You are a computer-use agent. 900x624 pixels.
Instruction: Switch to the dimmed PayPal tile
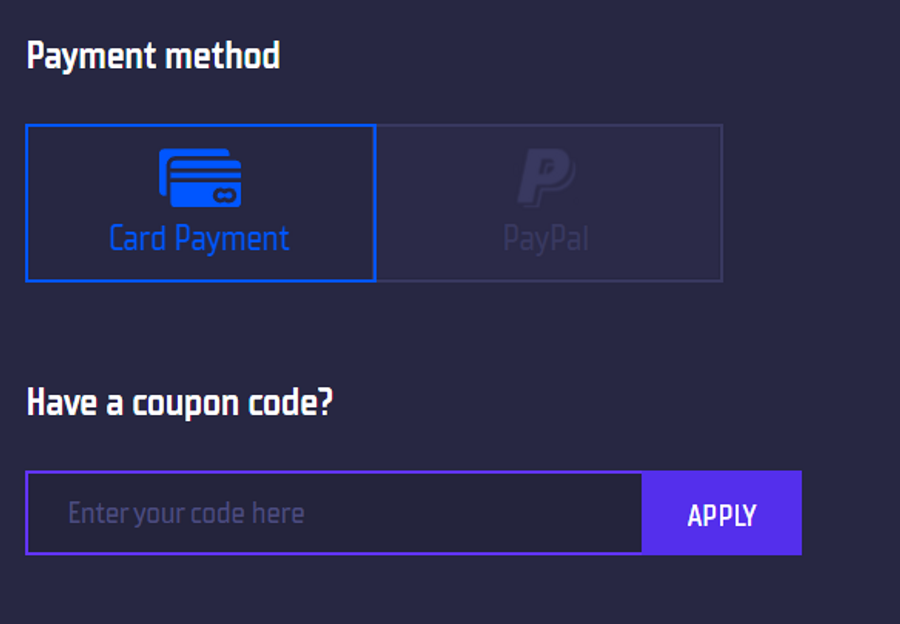pos(548,203)
